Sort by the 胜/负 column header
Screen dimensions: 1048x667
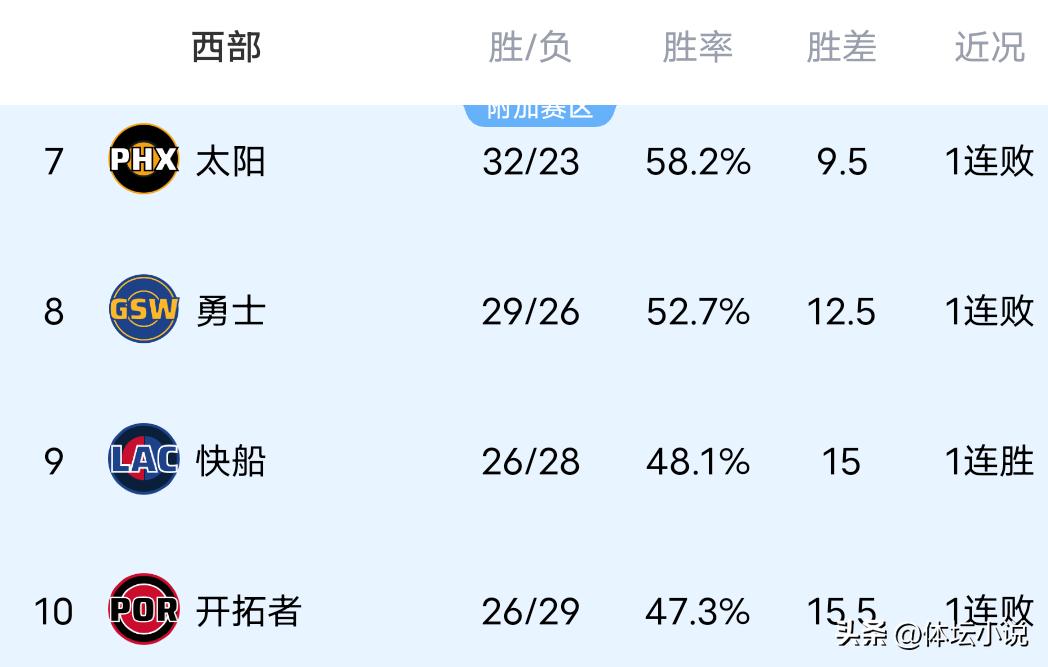pyautogui.click(x=529, y=47)
